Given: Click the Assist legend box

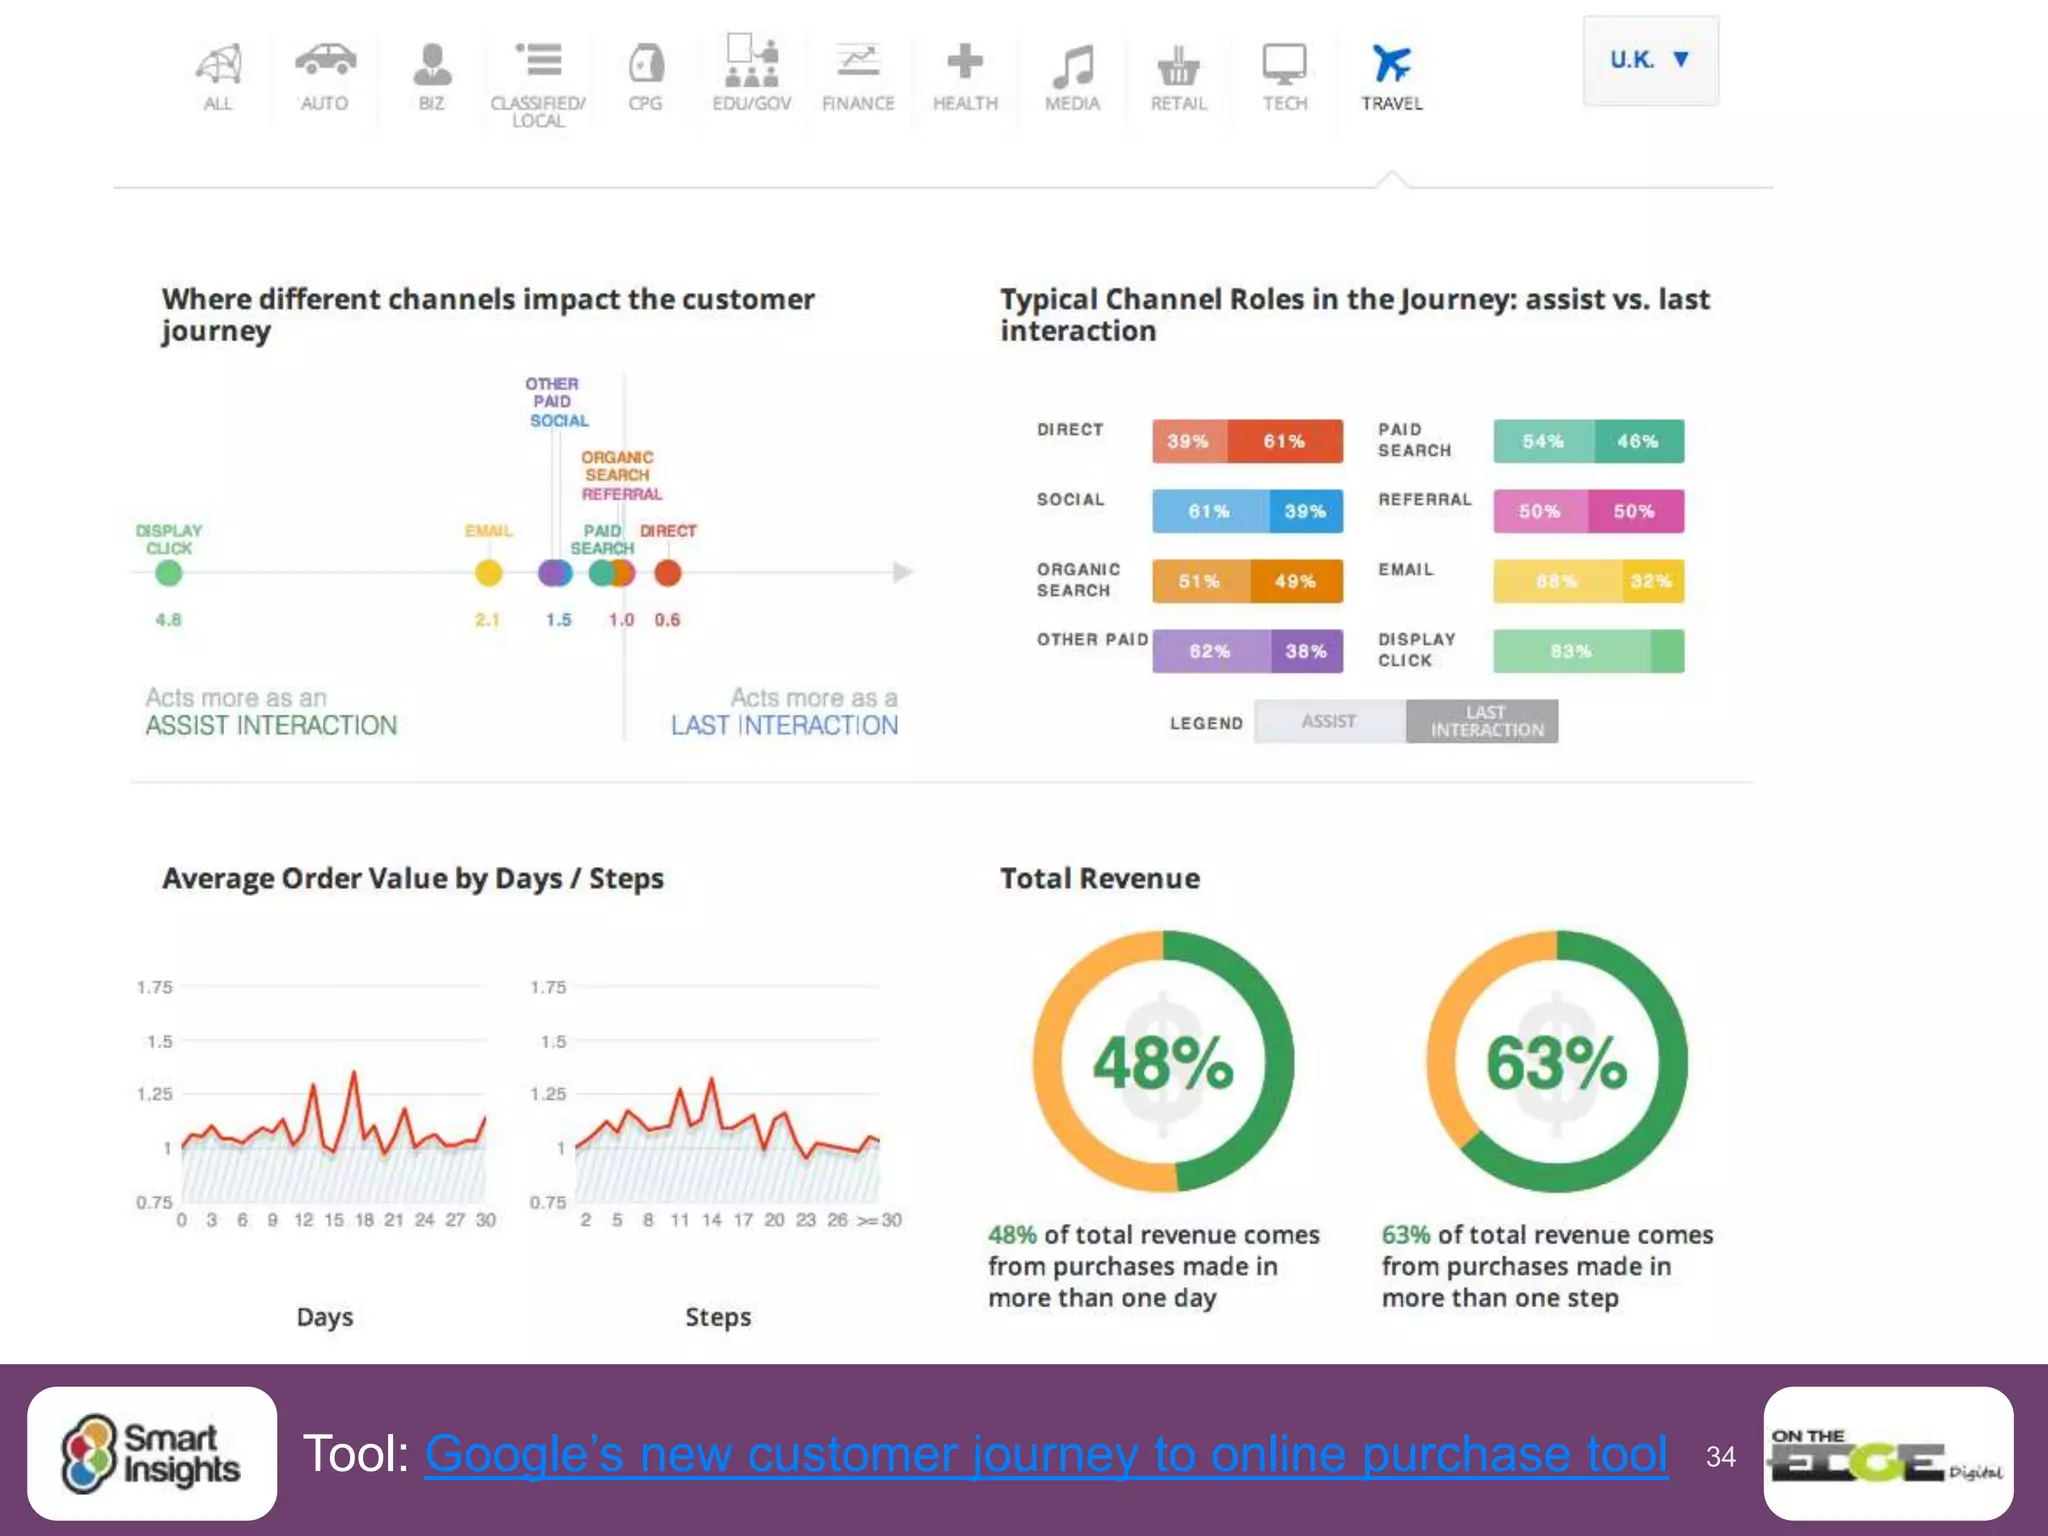Looking at the screenshot, I should [x=1329, y=721].
